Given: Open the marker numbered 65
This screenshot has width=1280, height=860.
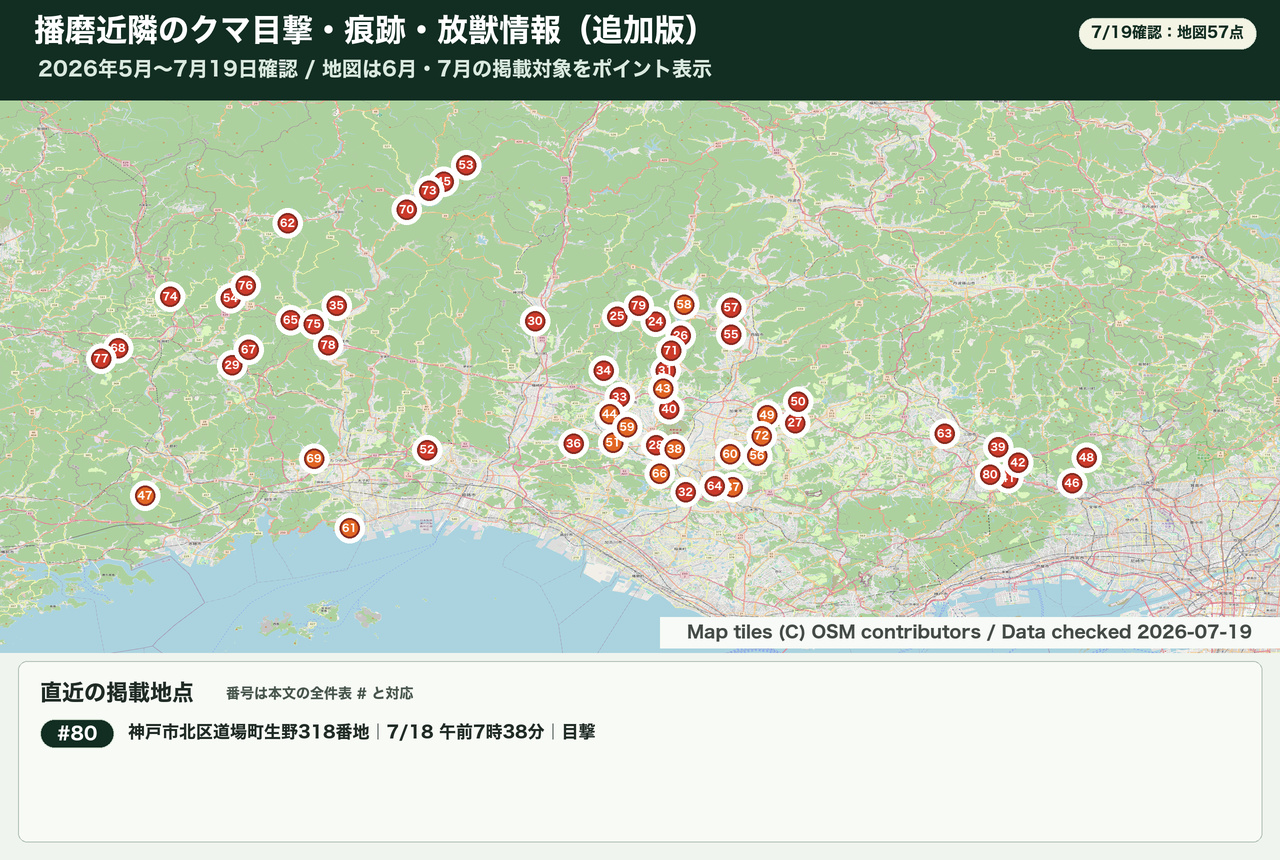Looking at the screenshot, I should (x=290, y=321).
